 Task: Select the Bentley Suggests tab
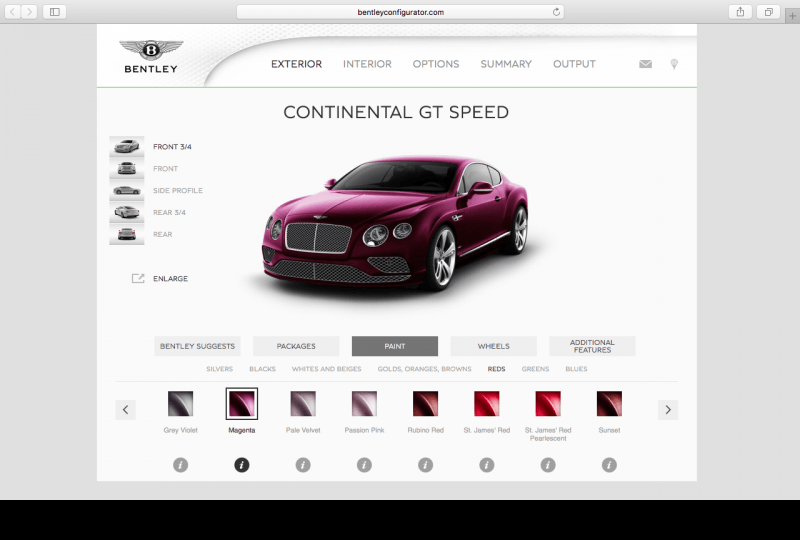[197, 346]
